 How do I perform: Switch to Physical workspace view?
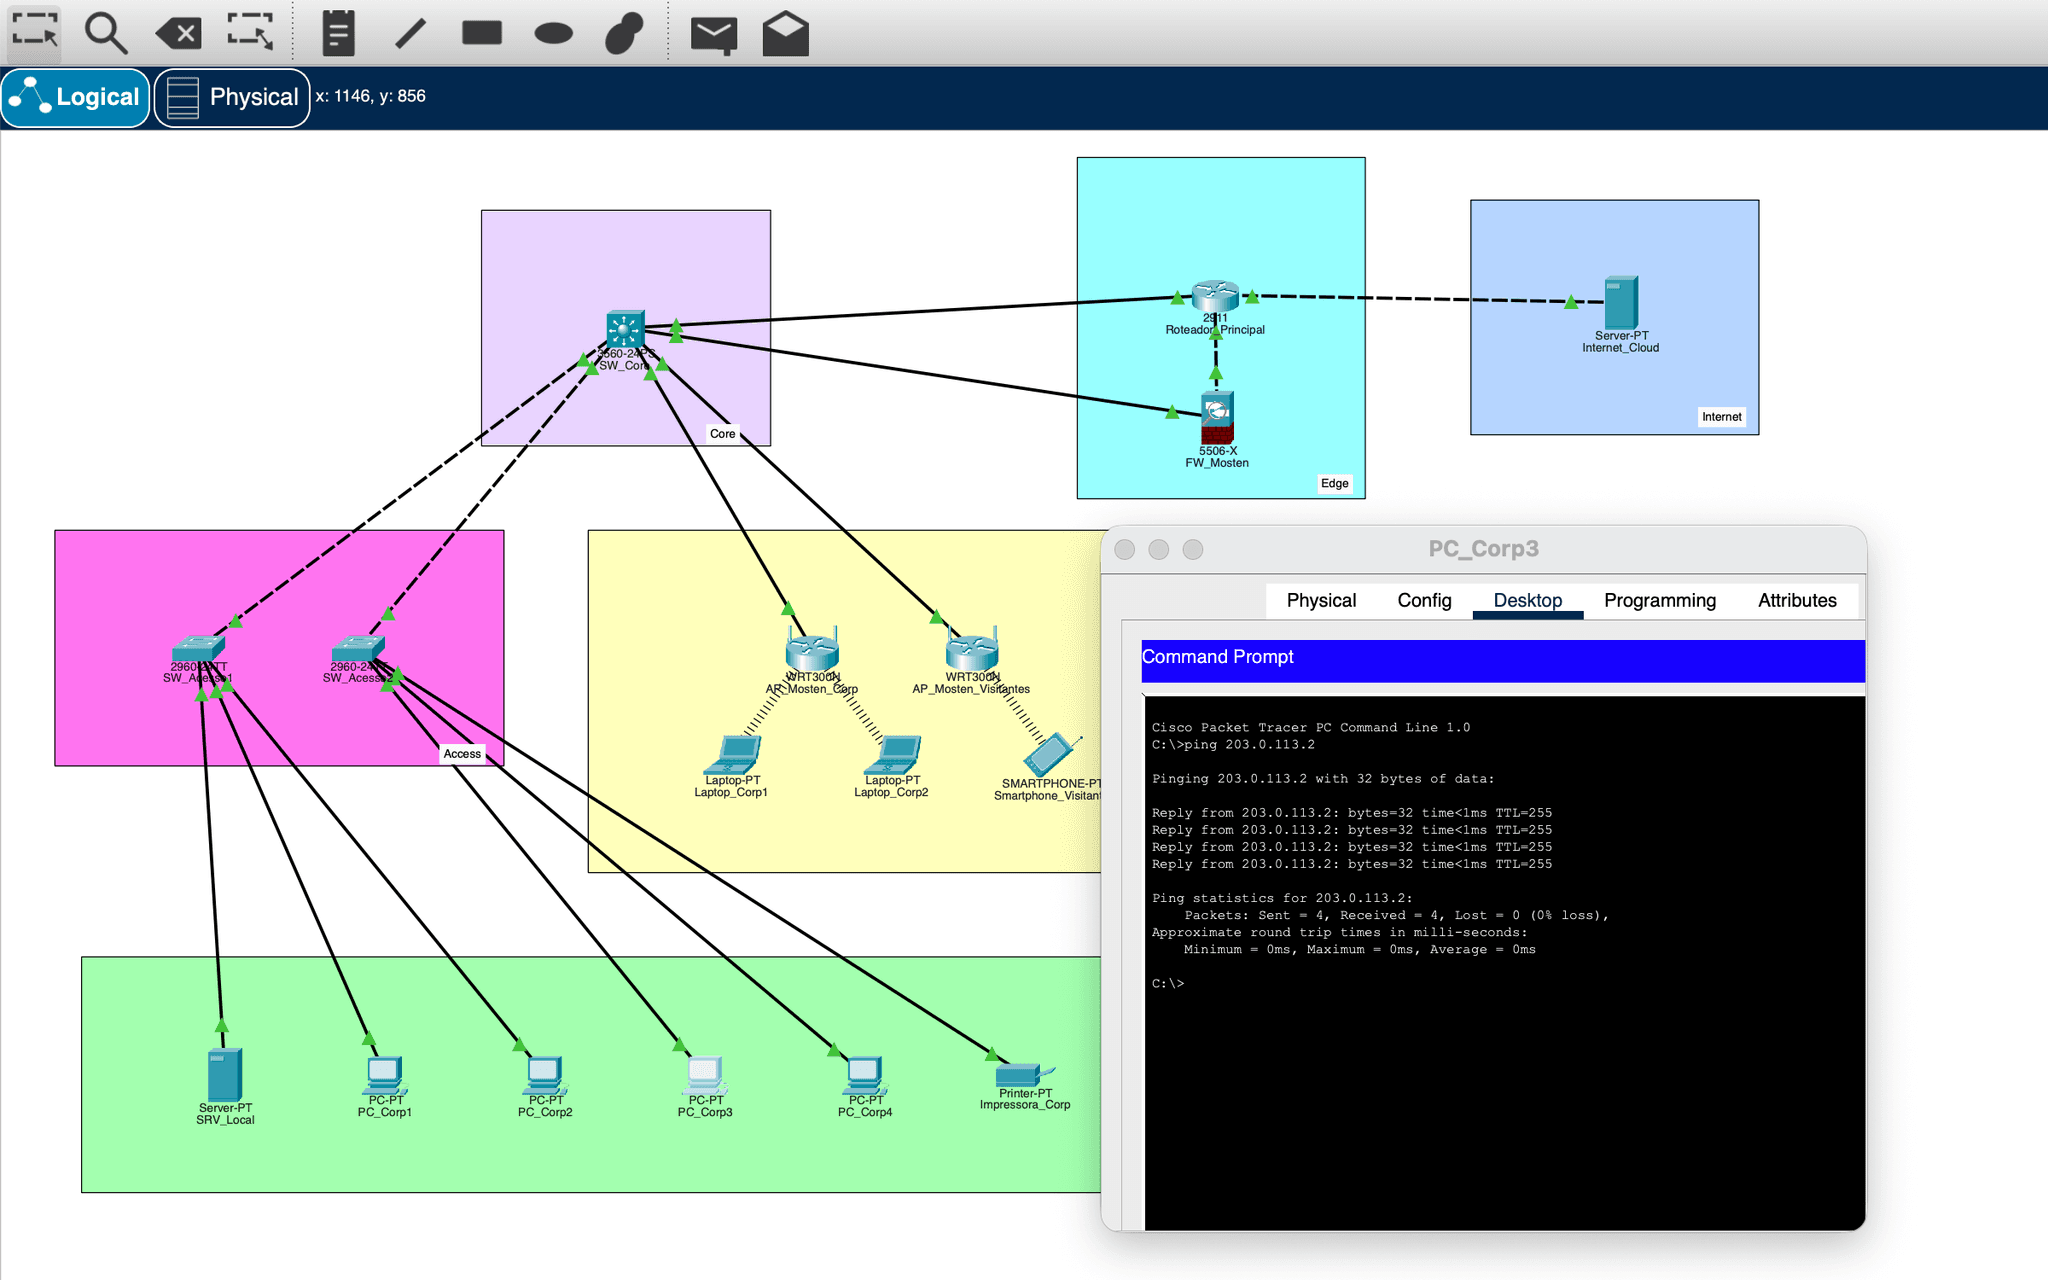(232, 97)
